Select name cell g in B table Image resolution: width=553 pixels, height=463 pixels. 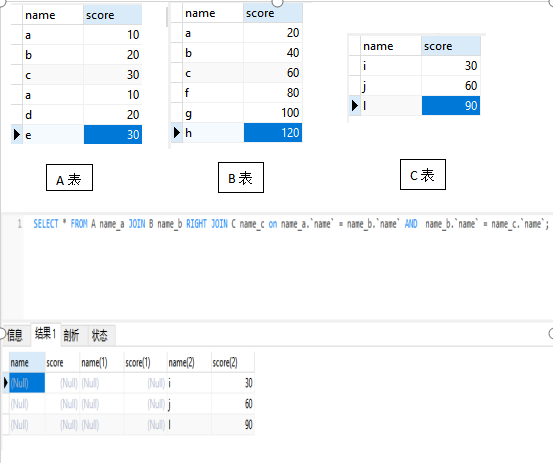click(x=213, y=113)
